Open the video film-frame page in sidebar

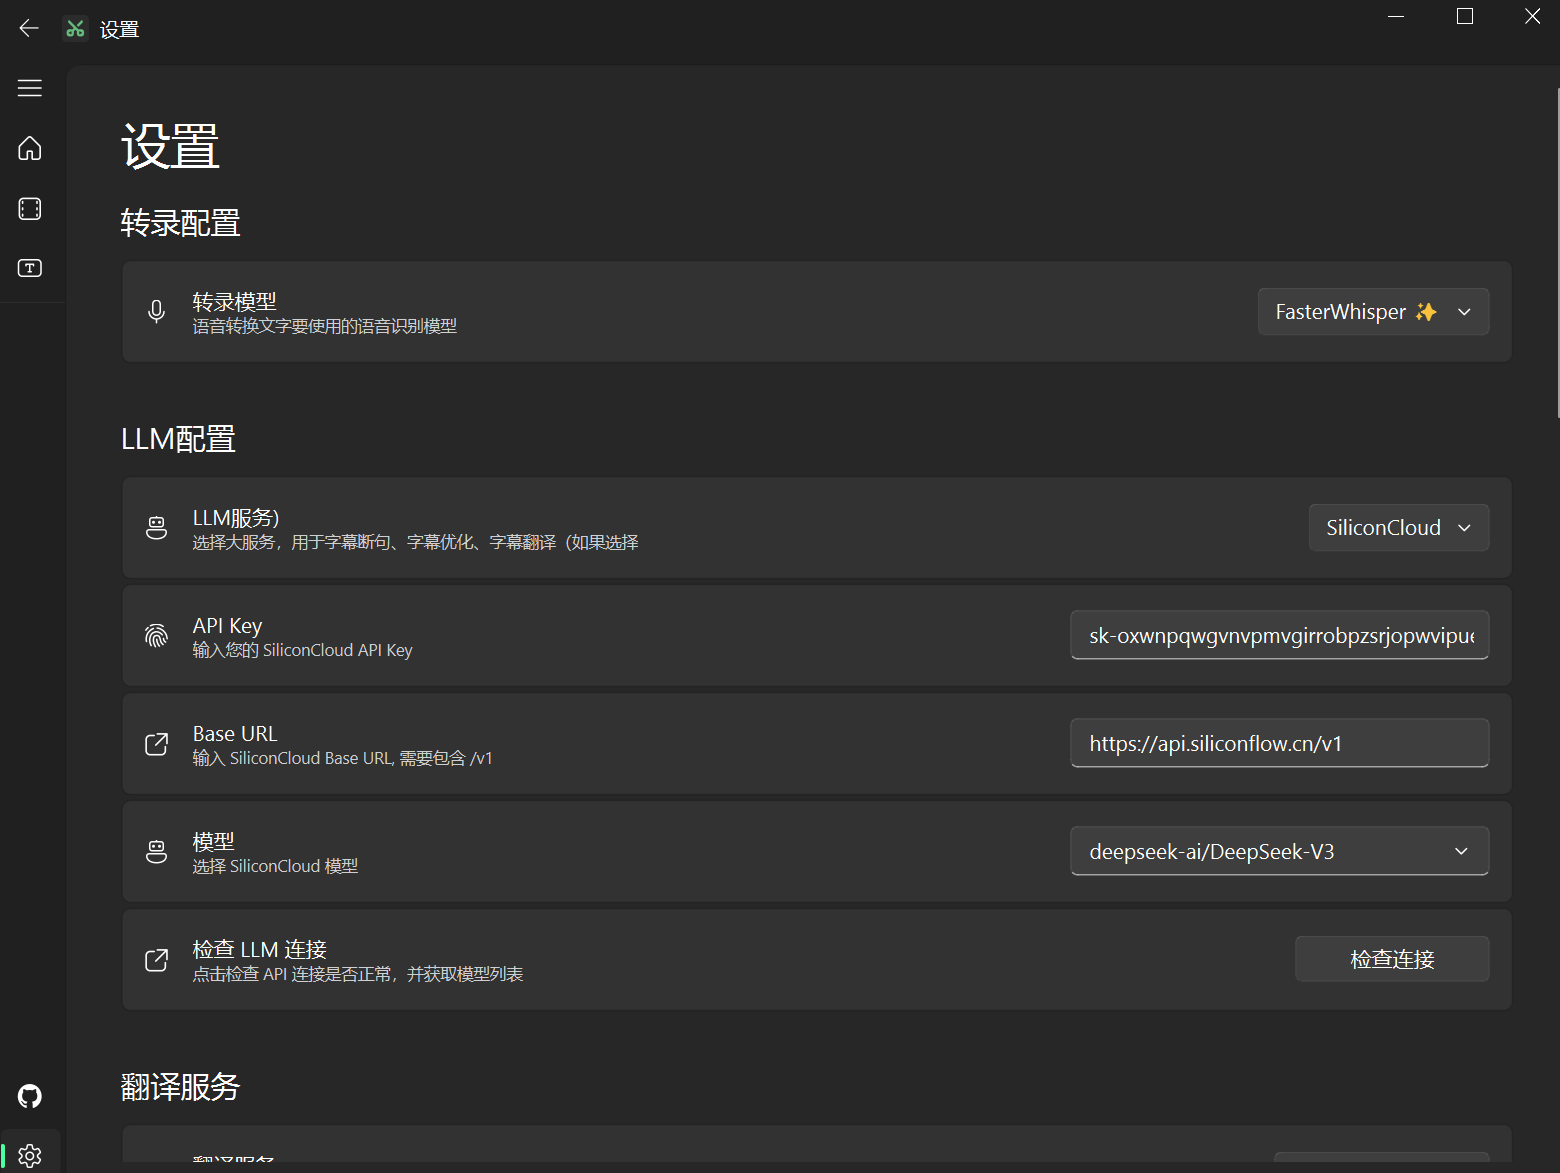pyautogui.click(x=30, y=208)
